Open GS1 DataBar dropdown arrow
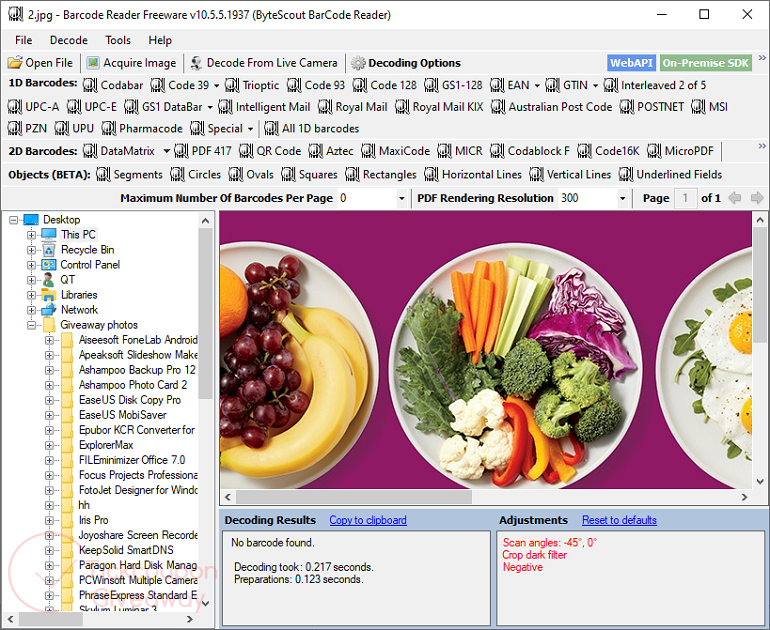The width and height of the screenshot is (770, 630). click(210, 107)
